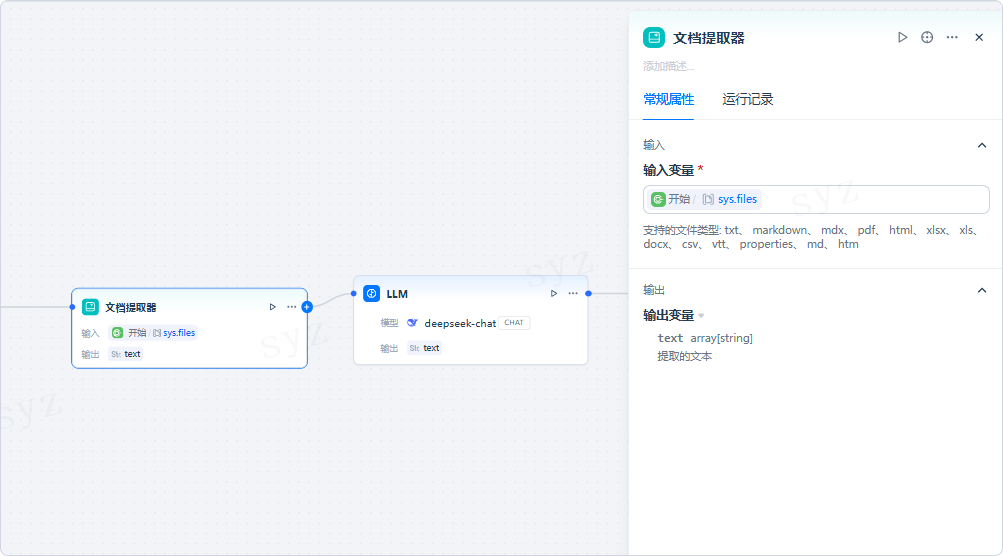Click the 文档提取器 title in the panel header
Viewport: 1003px width, 556px height.
coord(709,38)
